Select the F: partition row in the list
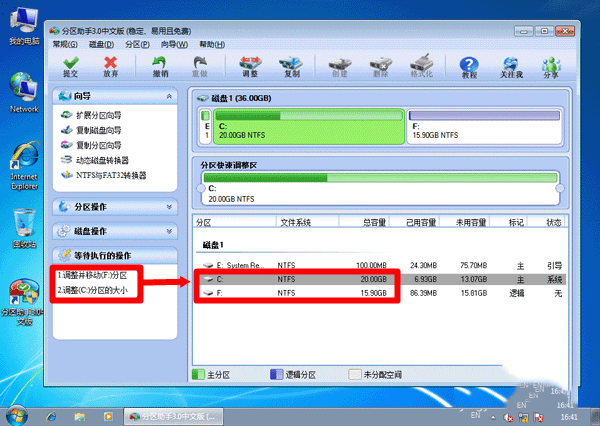Viewport: 600px width, 426px height. point(381,293)
